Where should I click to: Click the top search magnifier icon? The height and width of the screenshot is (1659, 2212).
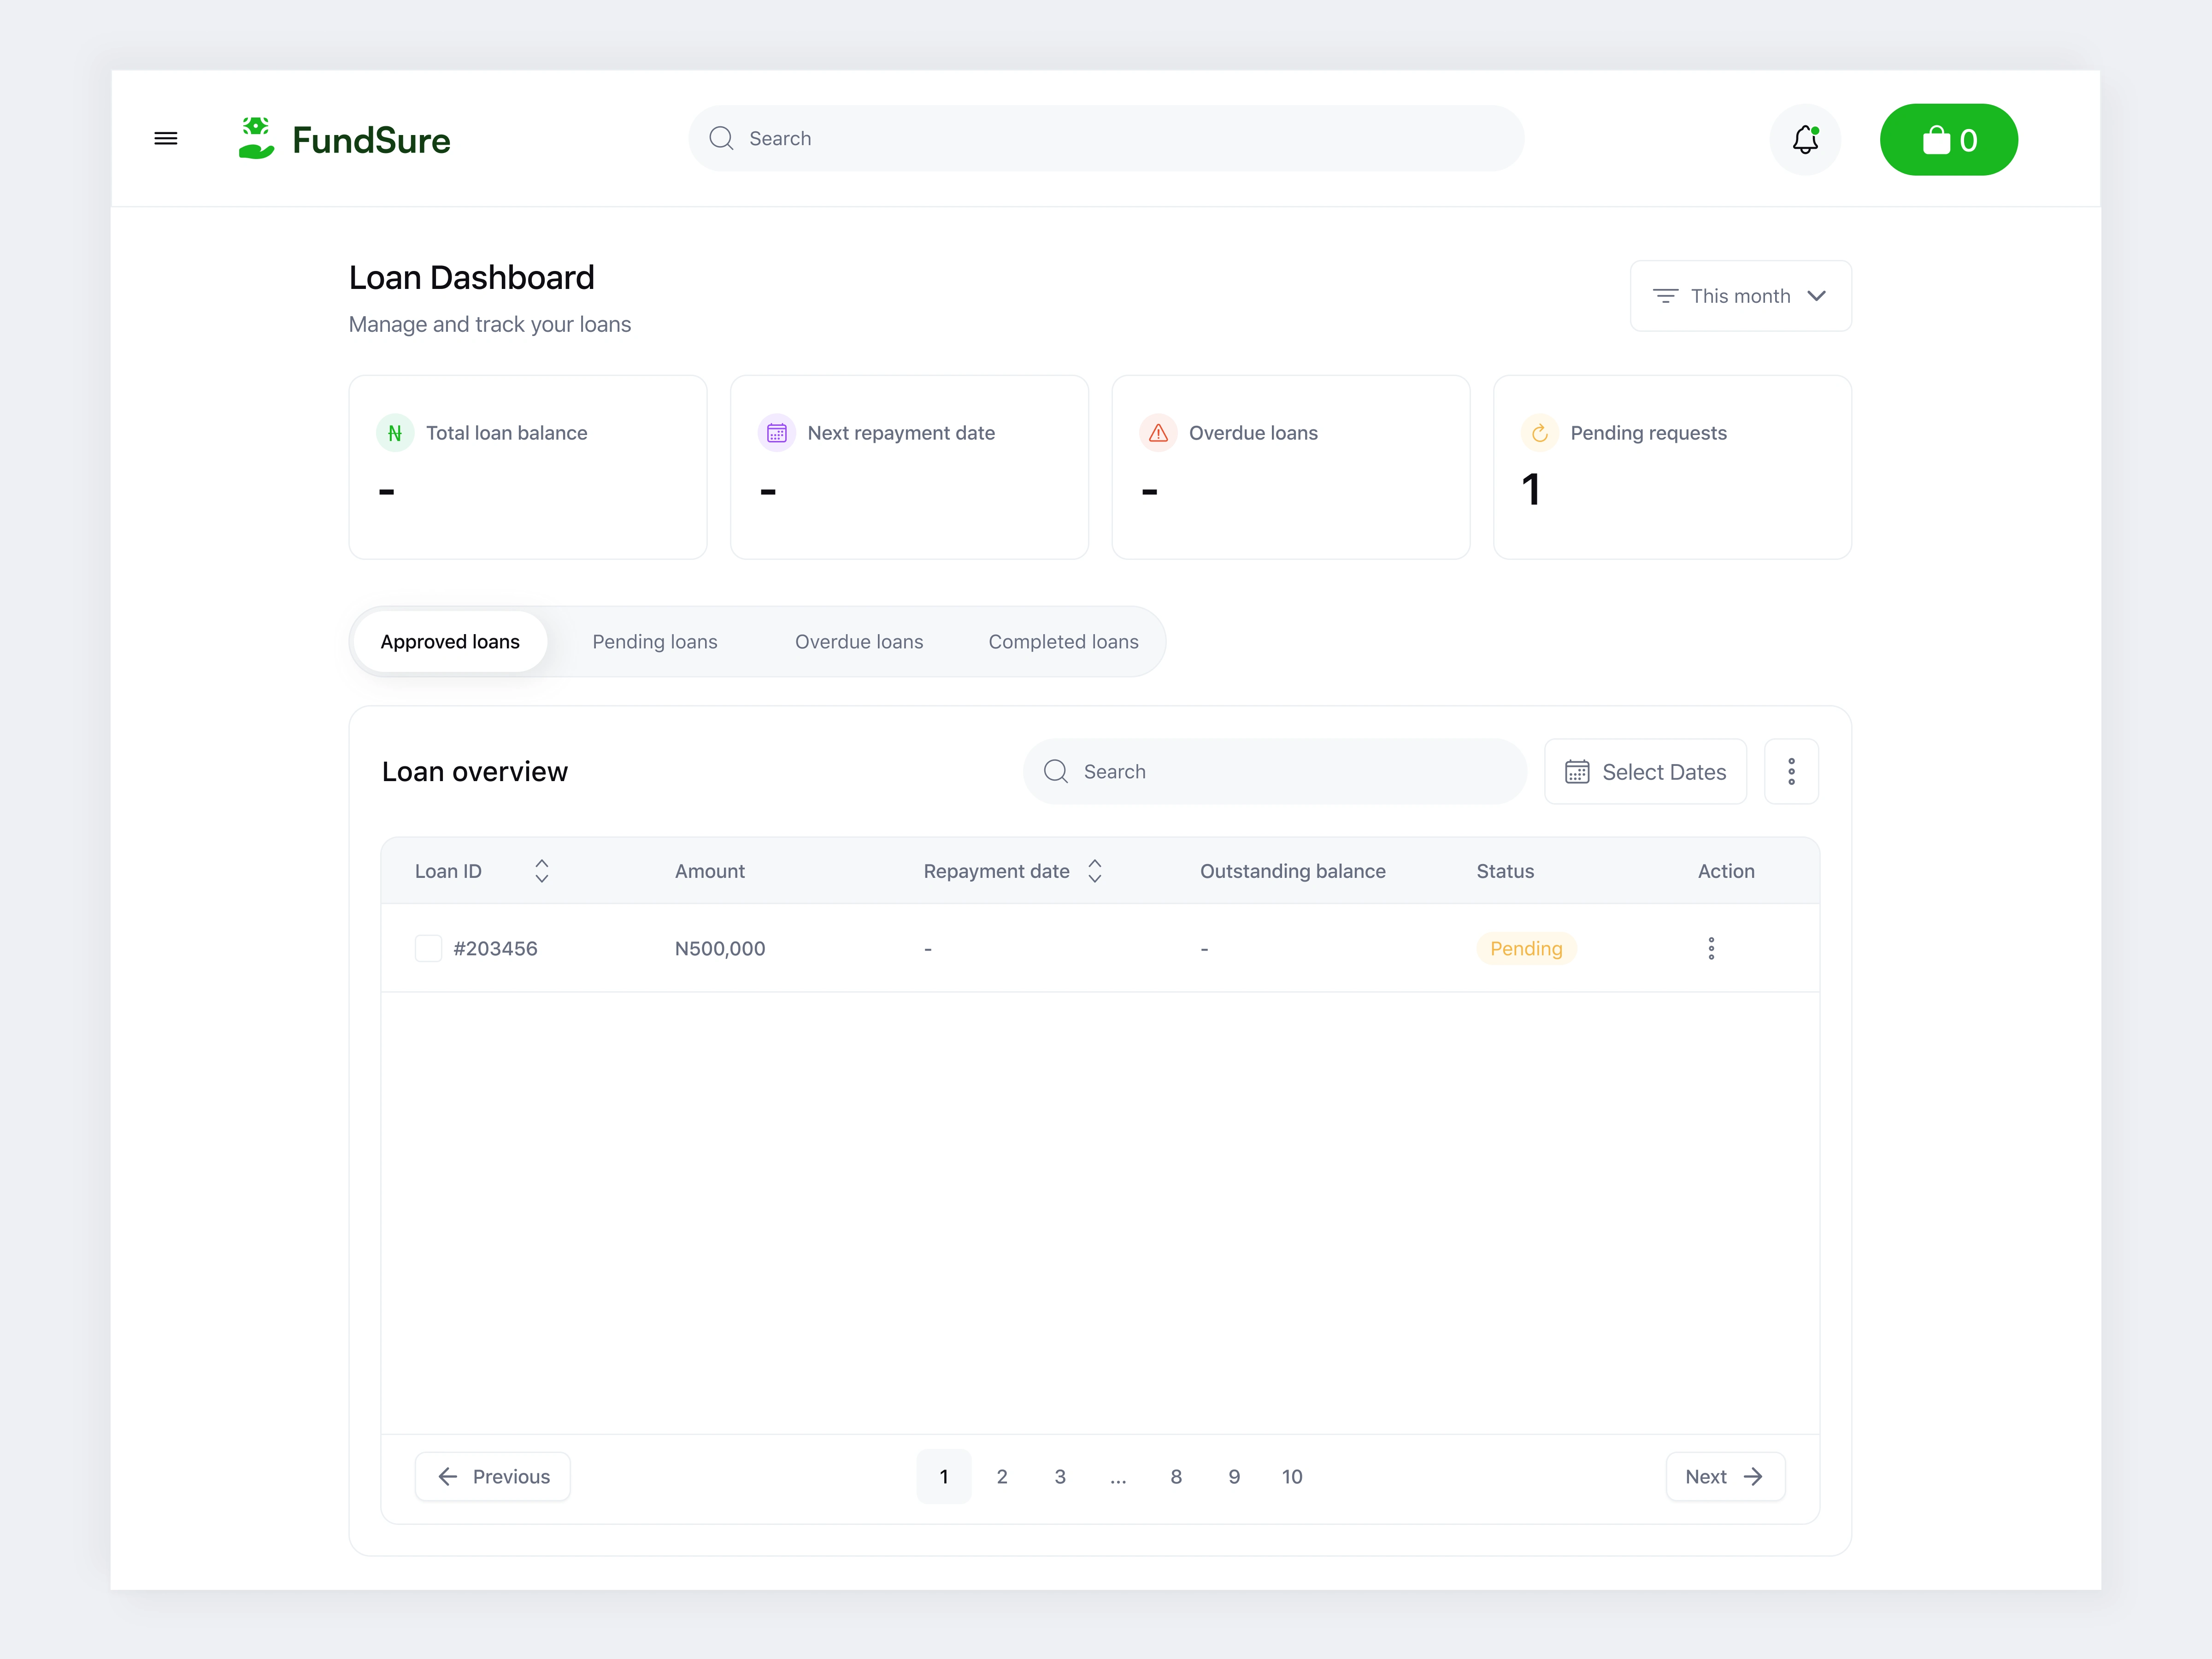721,138
